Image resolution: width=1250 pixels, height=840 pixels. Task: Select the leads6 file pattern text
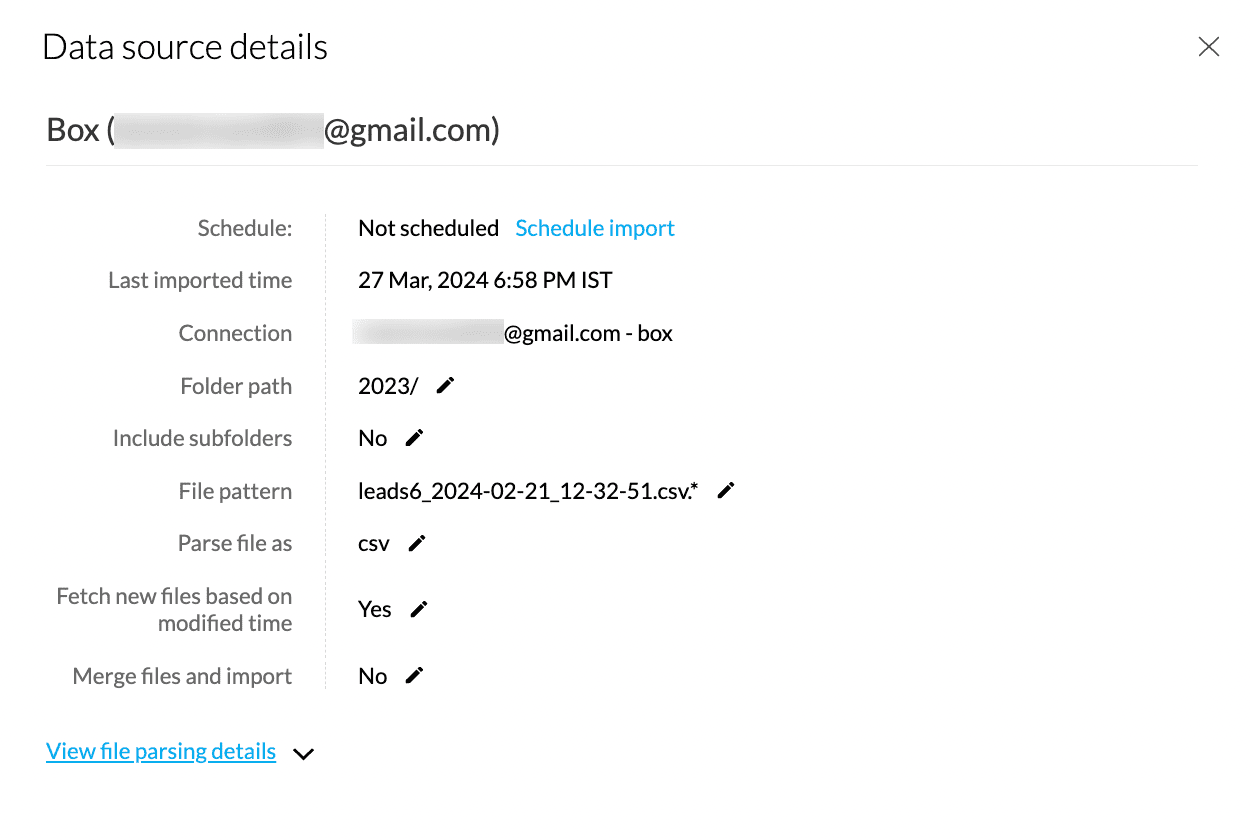528,491
